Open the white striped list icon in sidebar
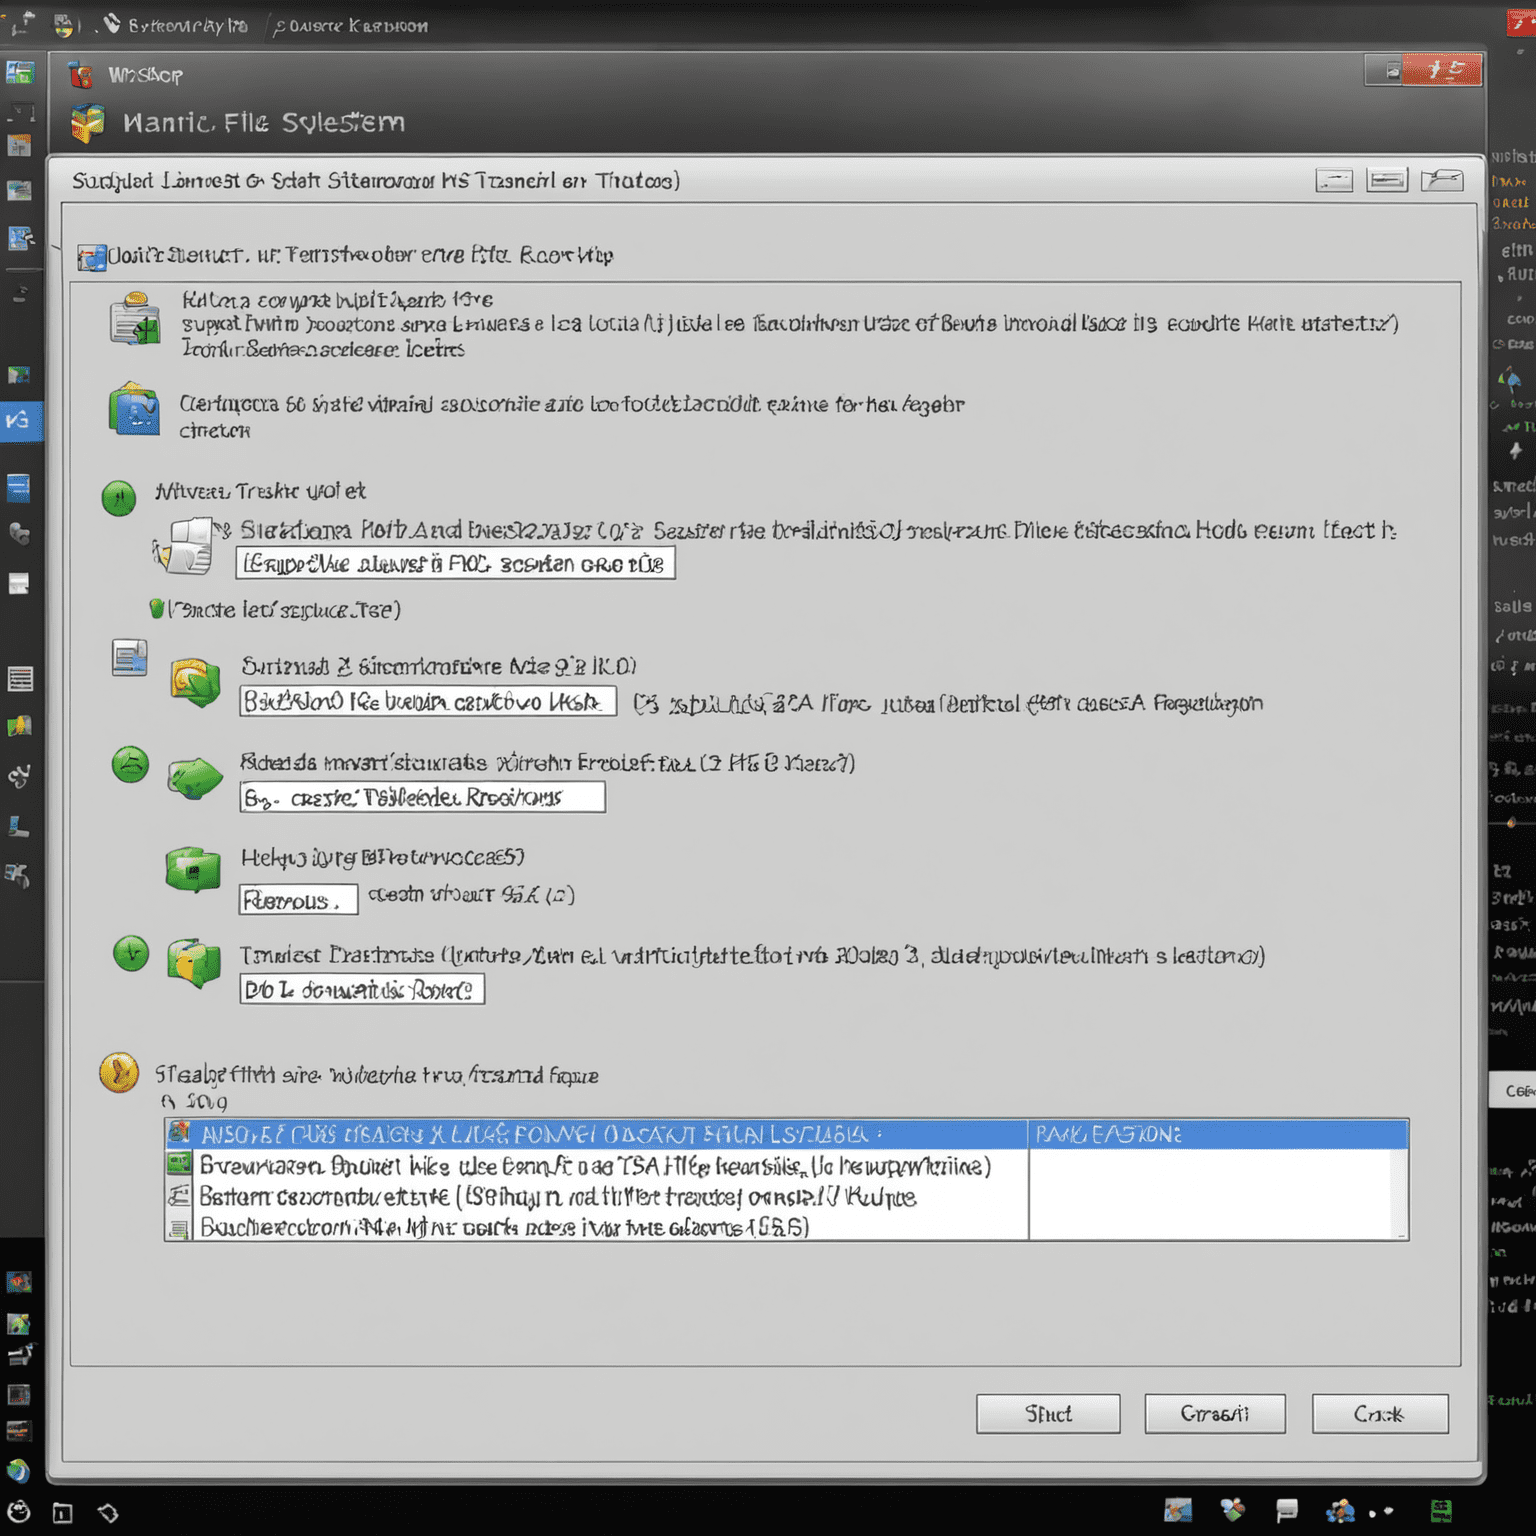Viewport: 1536px width, 1536px height. [x=20, y=679]
